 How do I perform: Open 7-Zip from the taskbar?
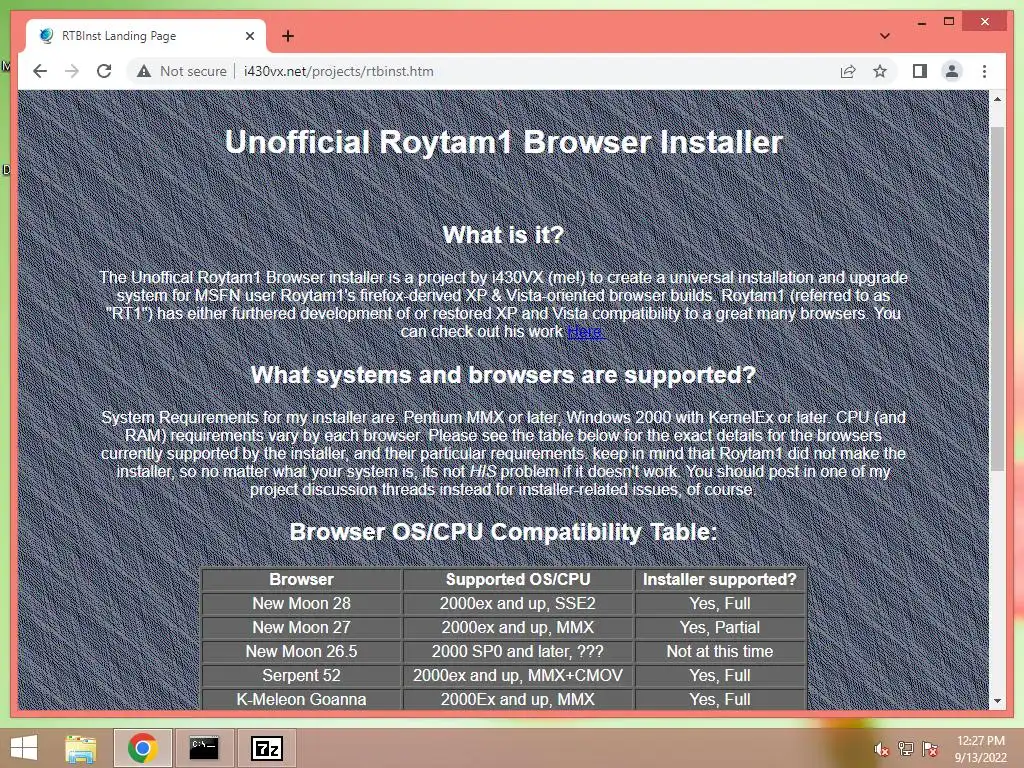[x=266, y=748]
